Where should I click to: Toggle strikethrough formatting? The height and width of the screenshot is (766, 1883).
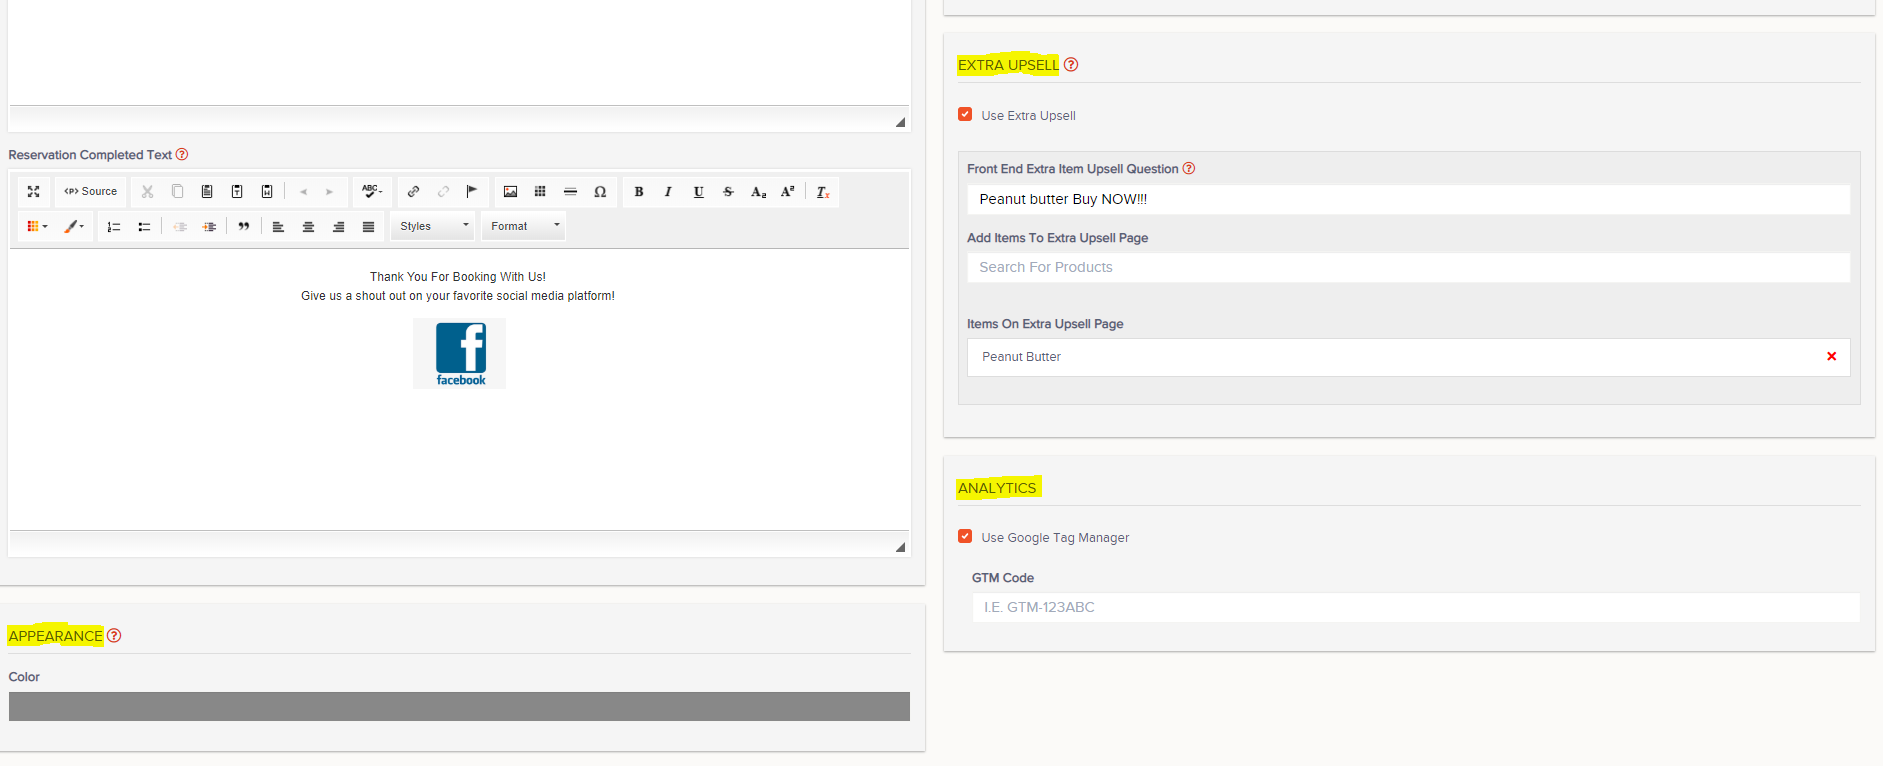(728, 192)
